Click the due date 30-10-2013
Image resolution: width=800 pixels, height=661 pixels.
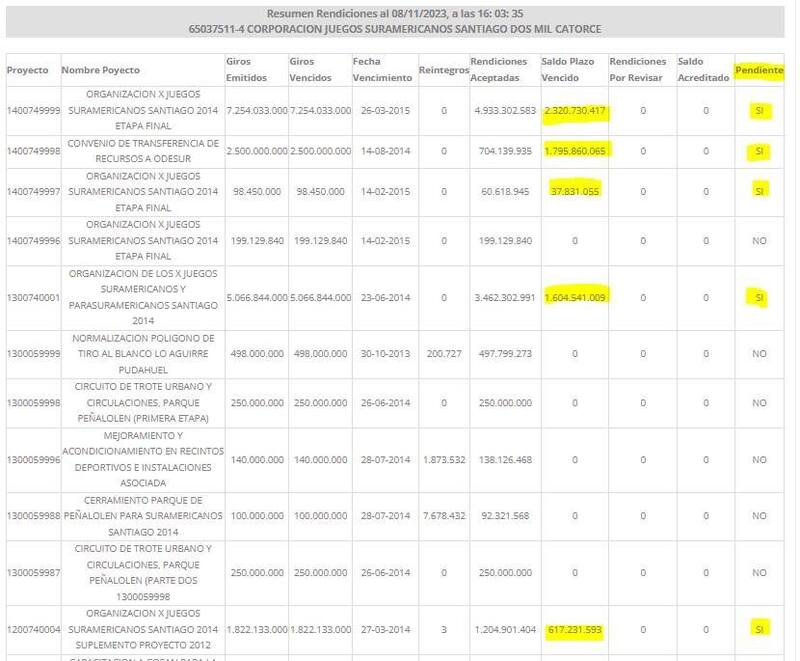pos(382,354)
